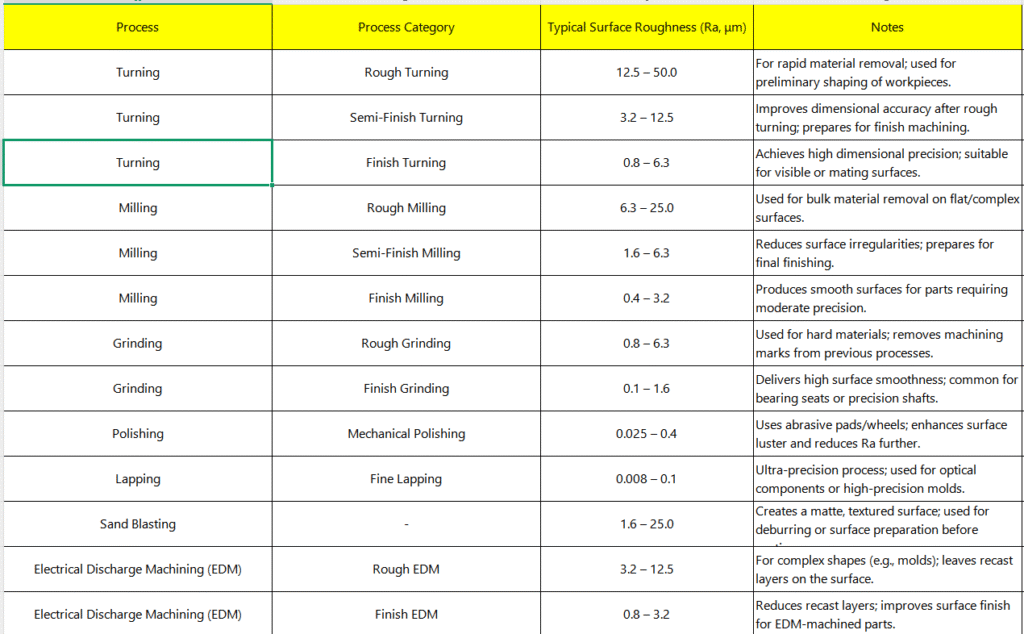Viewport: 1024px width, 634px height.
Task: Select the Sand Blasting process cell
Action: [137, 524]
